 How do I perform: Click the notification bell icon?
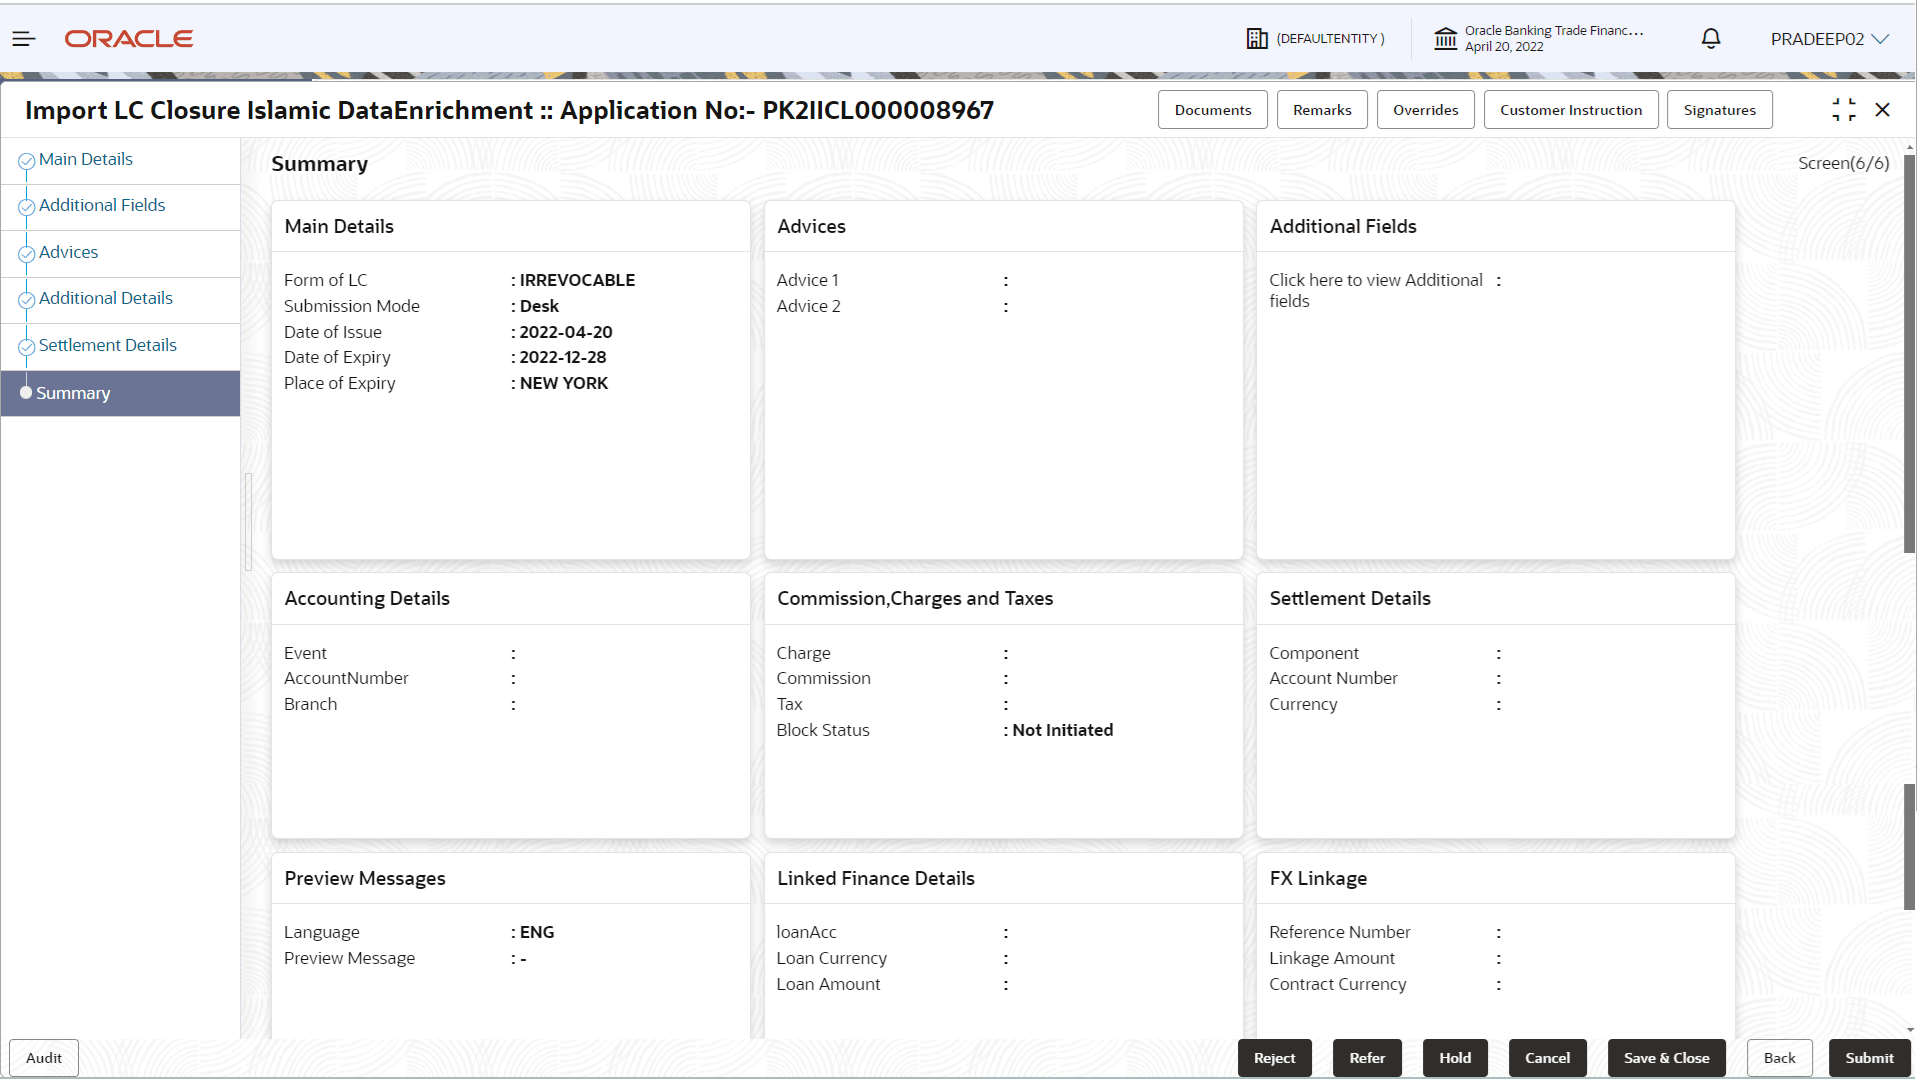pos(1710,39)
